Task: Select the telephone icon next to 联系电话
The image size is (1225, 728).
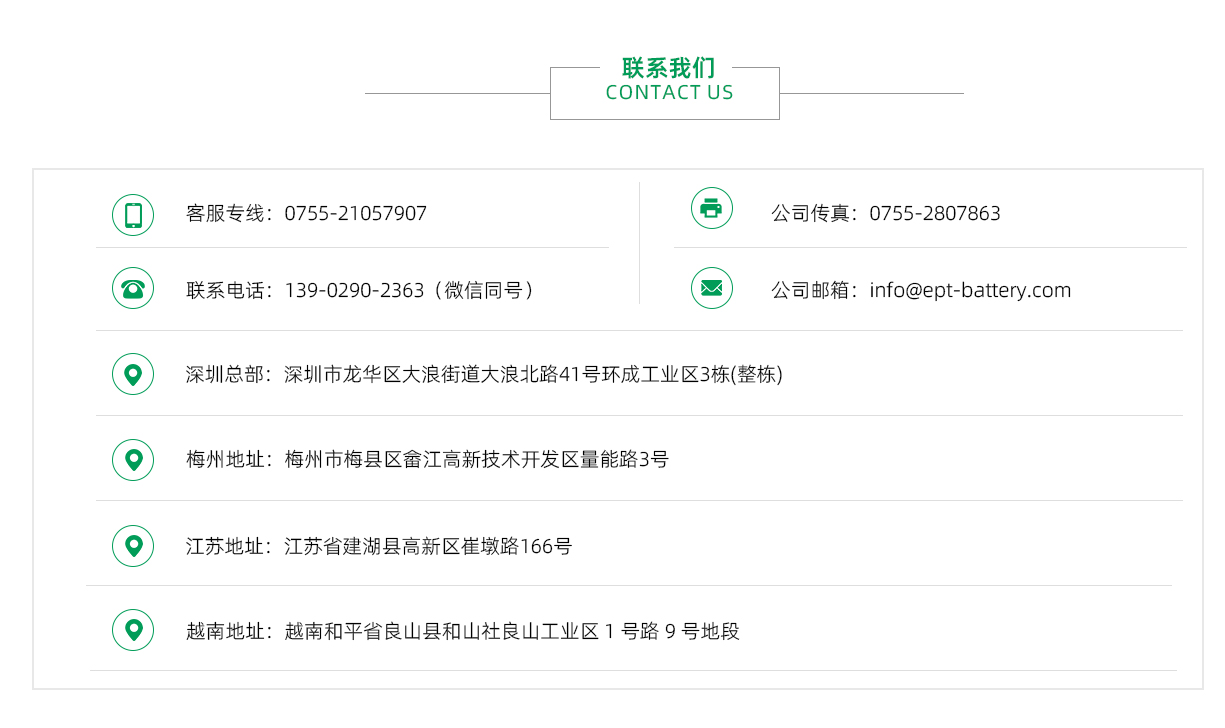Action: [132, 289]
